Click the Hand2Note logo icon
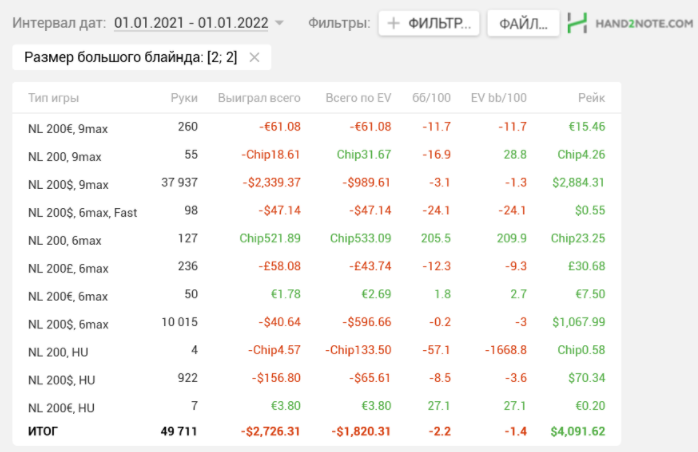Image resolution: width=698 pixels, height=452 pixels. click(x=576, y=23)
